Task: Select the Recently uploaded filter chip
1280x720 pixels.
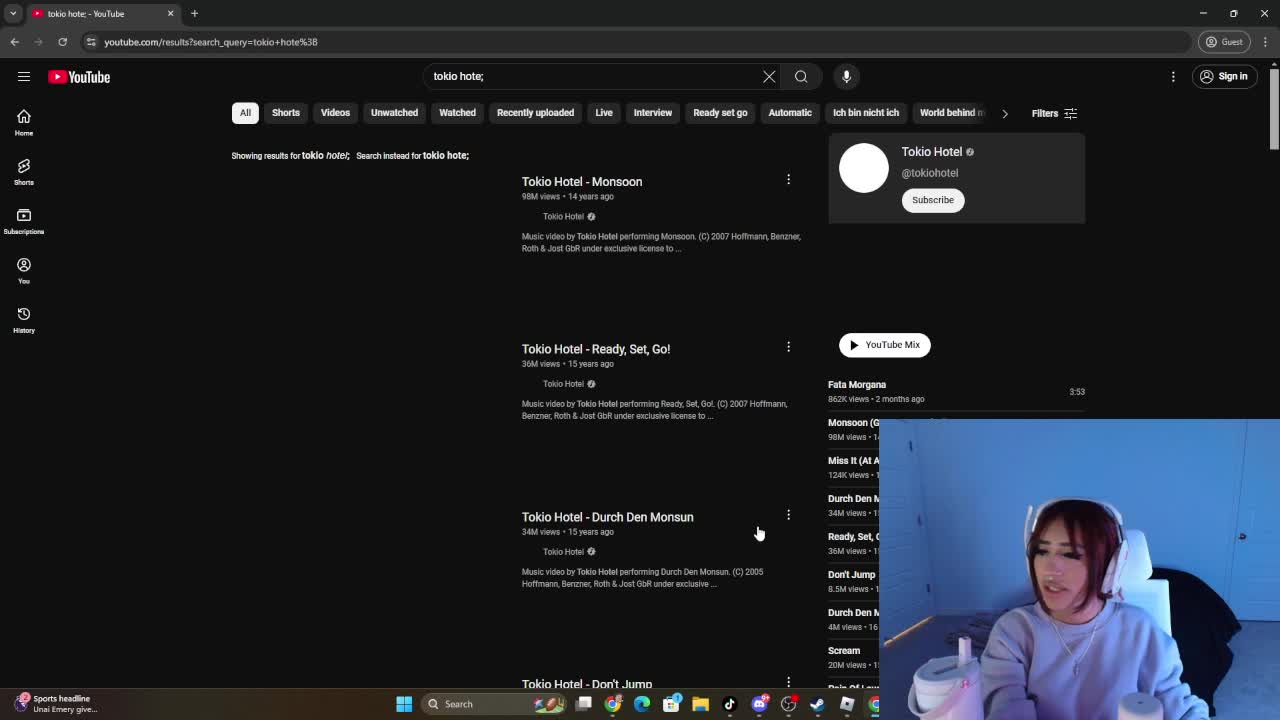Action: click(x=535, y=113)
